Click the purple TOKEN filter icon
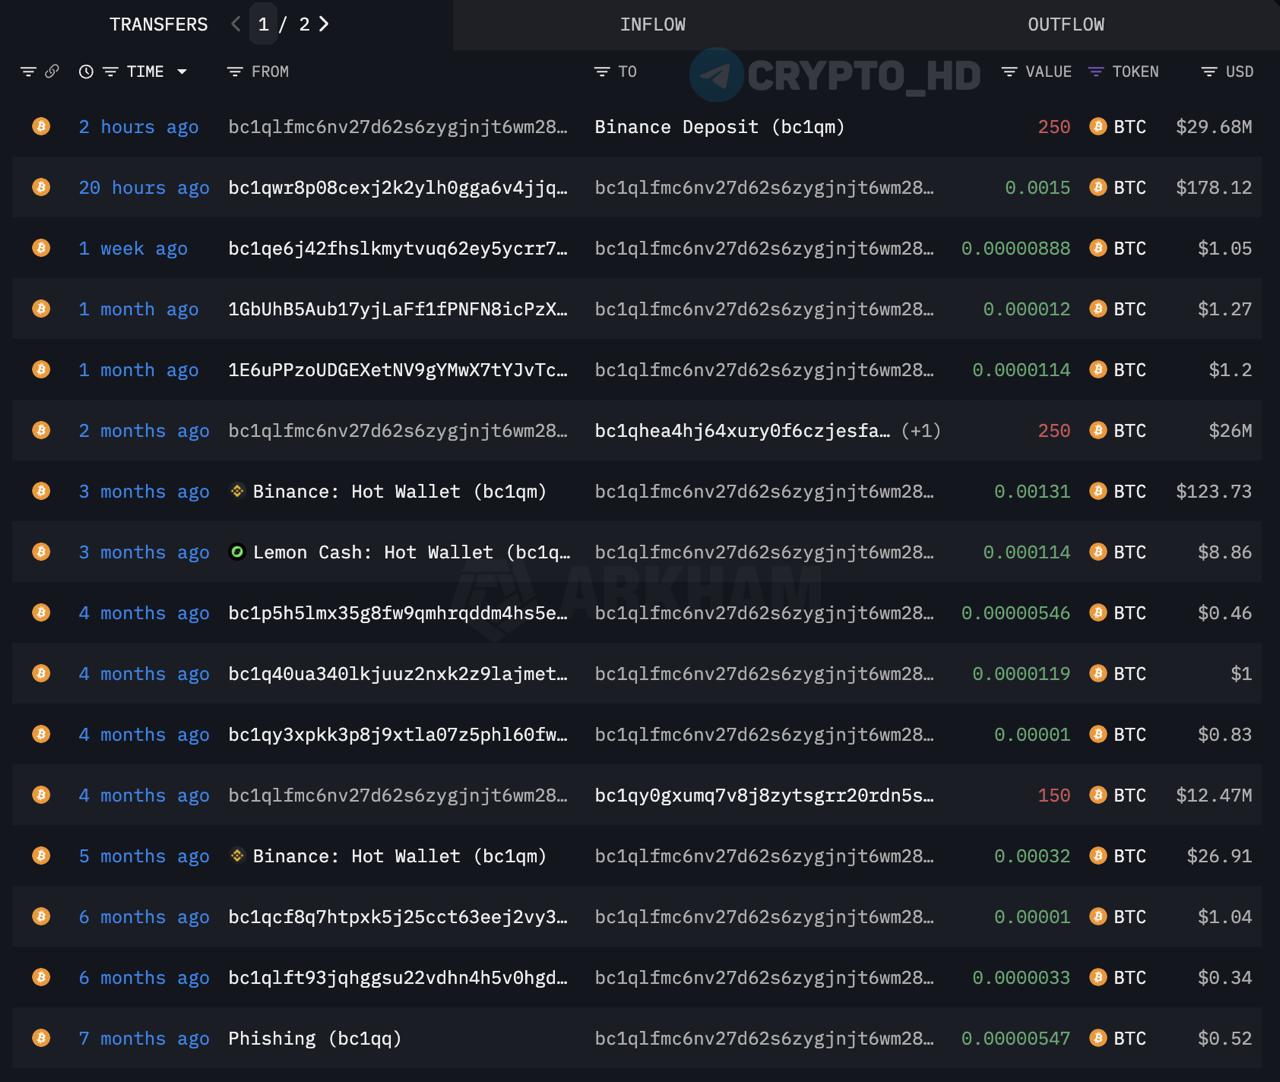Image resolution: width=1280 pixels, height=1082 pixels. 1096,72
